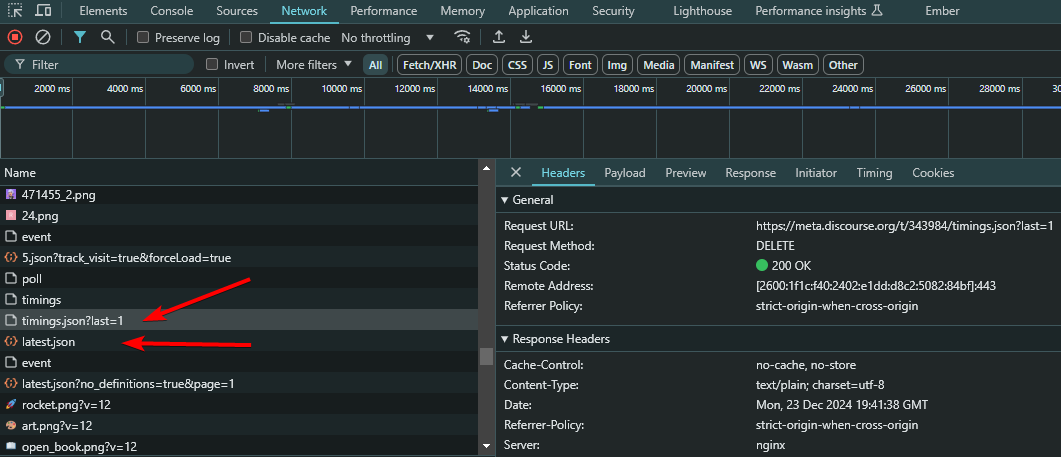Click the 16000 ms timeline overview marker
The width and height of the screenshot is (1061, 457).
563,89
